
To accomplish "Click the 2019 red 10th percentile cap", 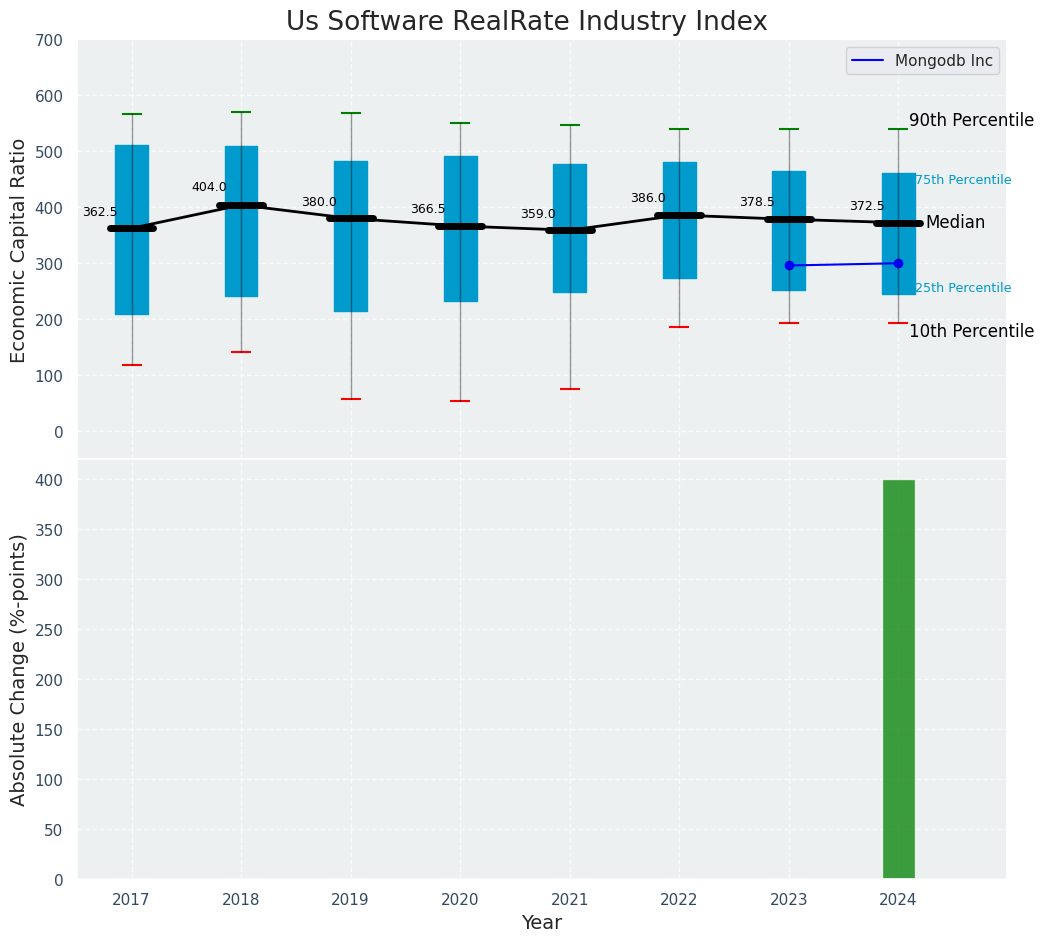I will [351, 399].
